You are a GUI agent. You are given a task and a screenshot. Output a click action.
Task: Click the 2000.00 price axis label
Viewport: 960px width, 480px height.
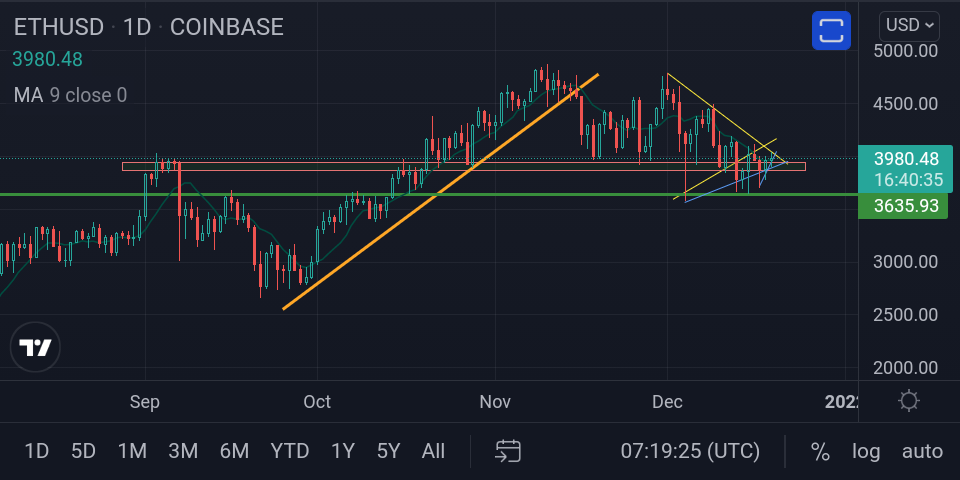(906, 368)
